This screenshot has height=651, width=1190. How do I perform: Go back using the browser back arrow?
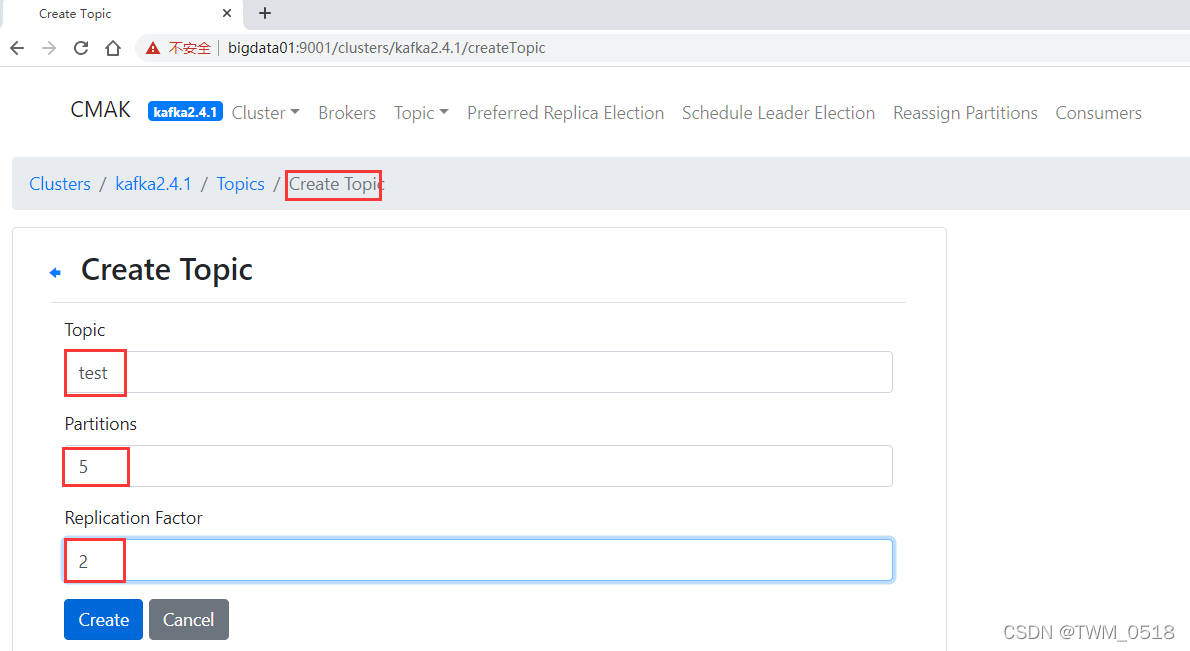point(17,48)
